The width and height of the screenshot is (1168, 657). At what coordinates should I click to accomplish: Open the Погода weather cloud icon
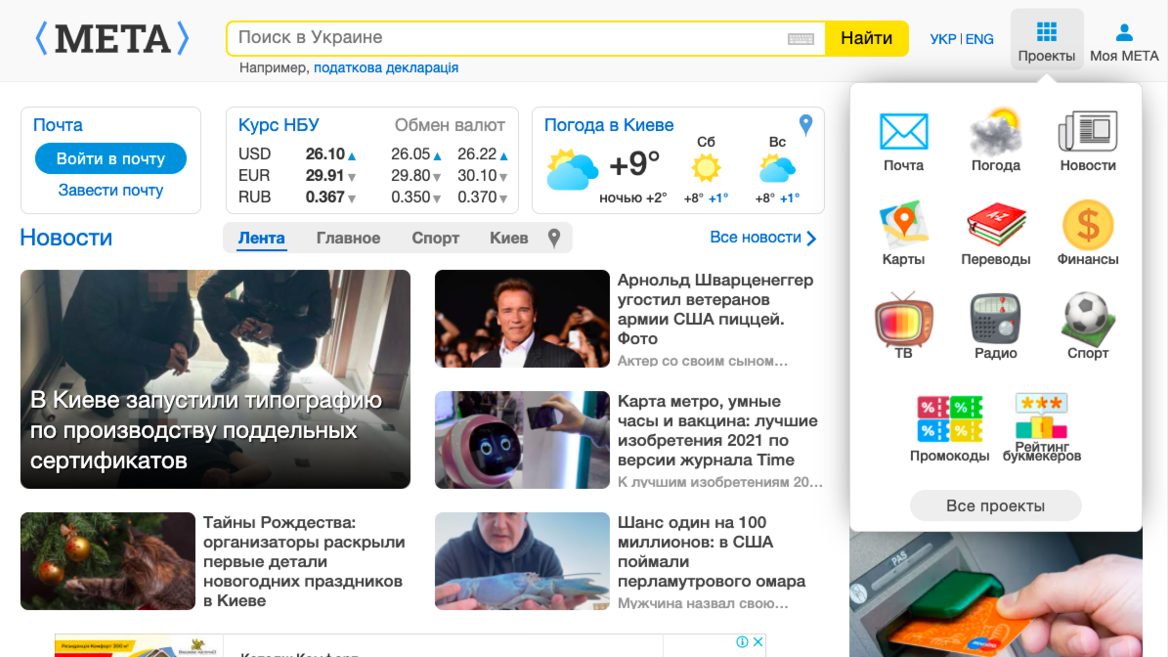pyautogui.click(x=995, y=132)
